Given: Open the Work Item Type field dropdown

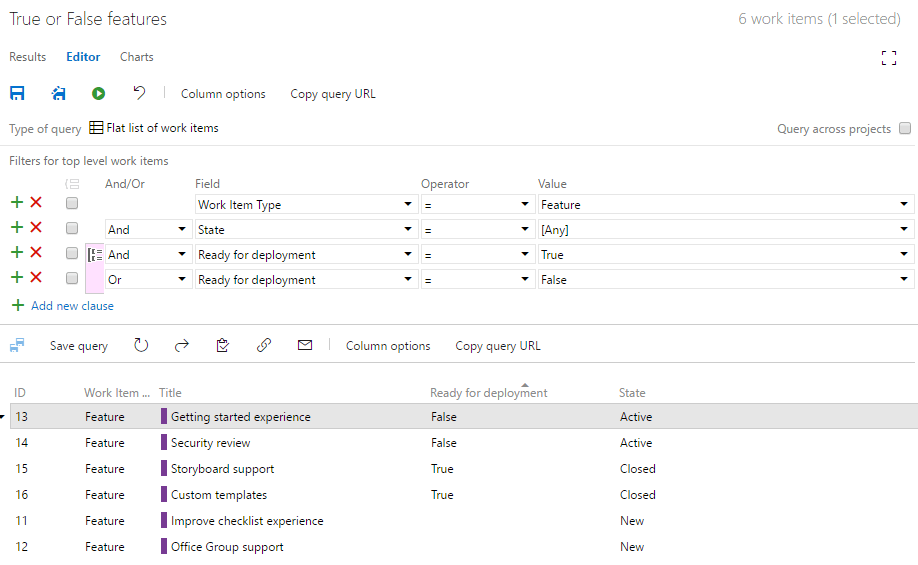Looking at the screenshot, I should (408, 204).
